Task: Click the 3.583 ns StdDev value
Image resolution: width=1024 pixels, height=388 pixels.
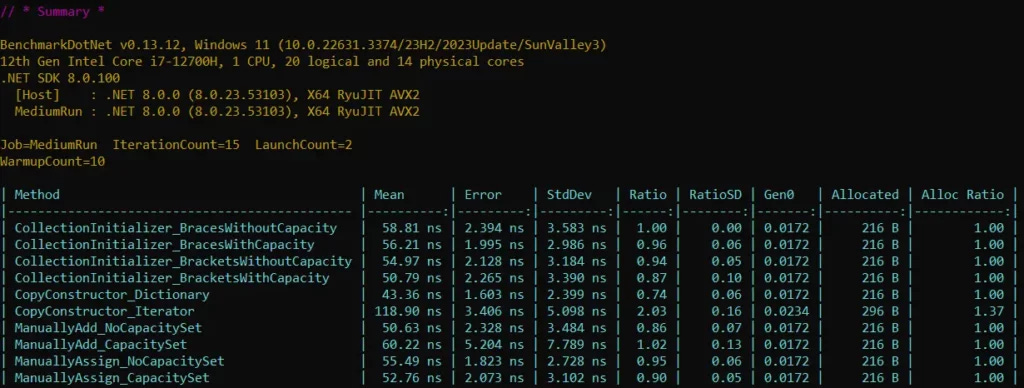Action: (x=577, y=228)
